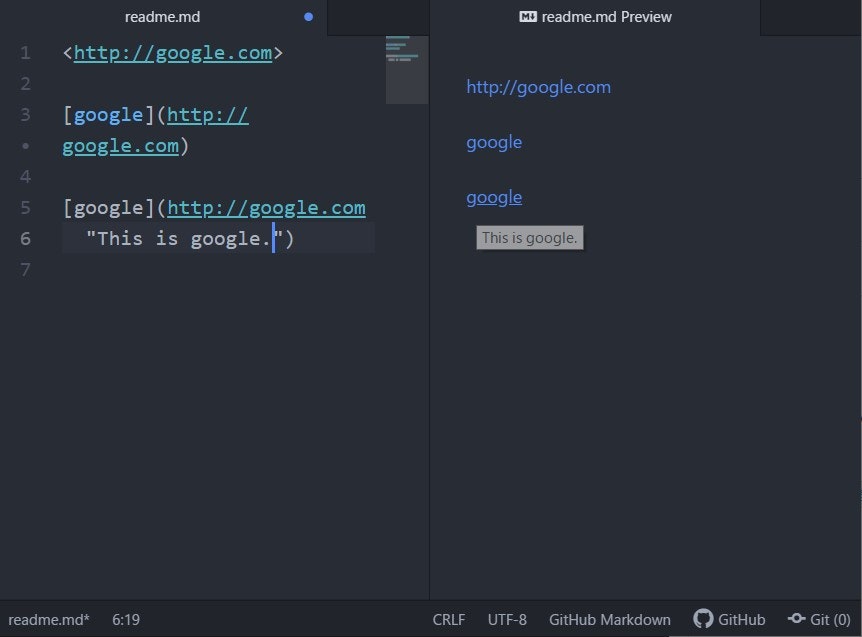Place cursor in <http://google.com> on line 1

(x=173, y=53)
